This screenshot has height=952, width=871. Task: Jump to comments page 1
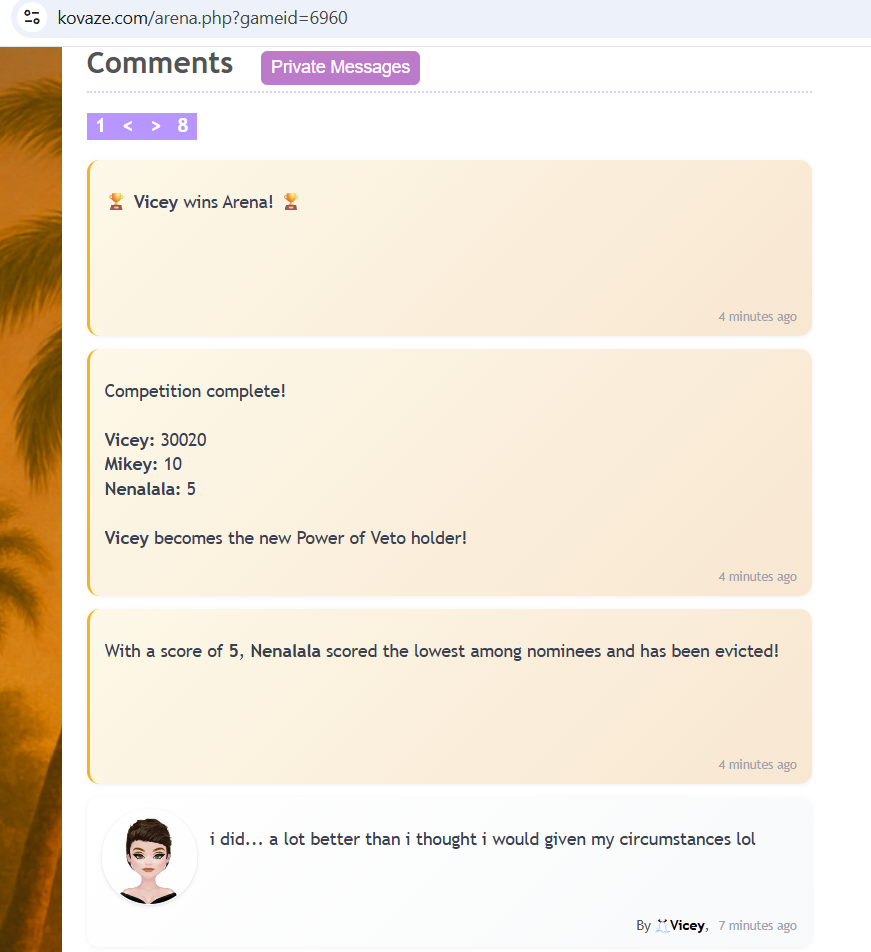(x=101, y=126)
